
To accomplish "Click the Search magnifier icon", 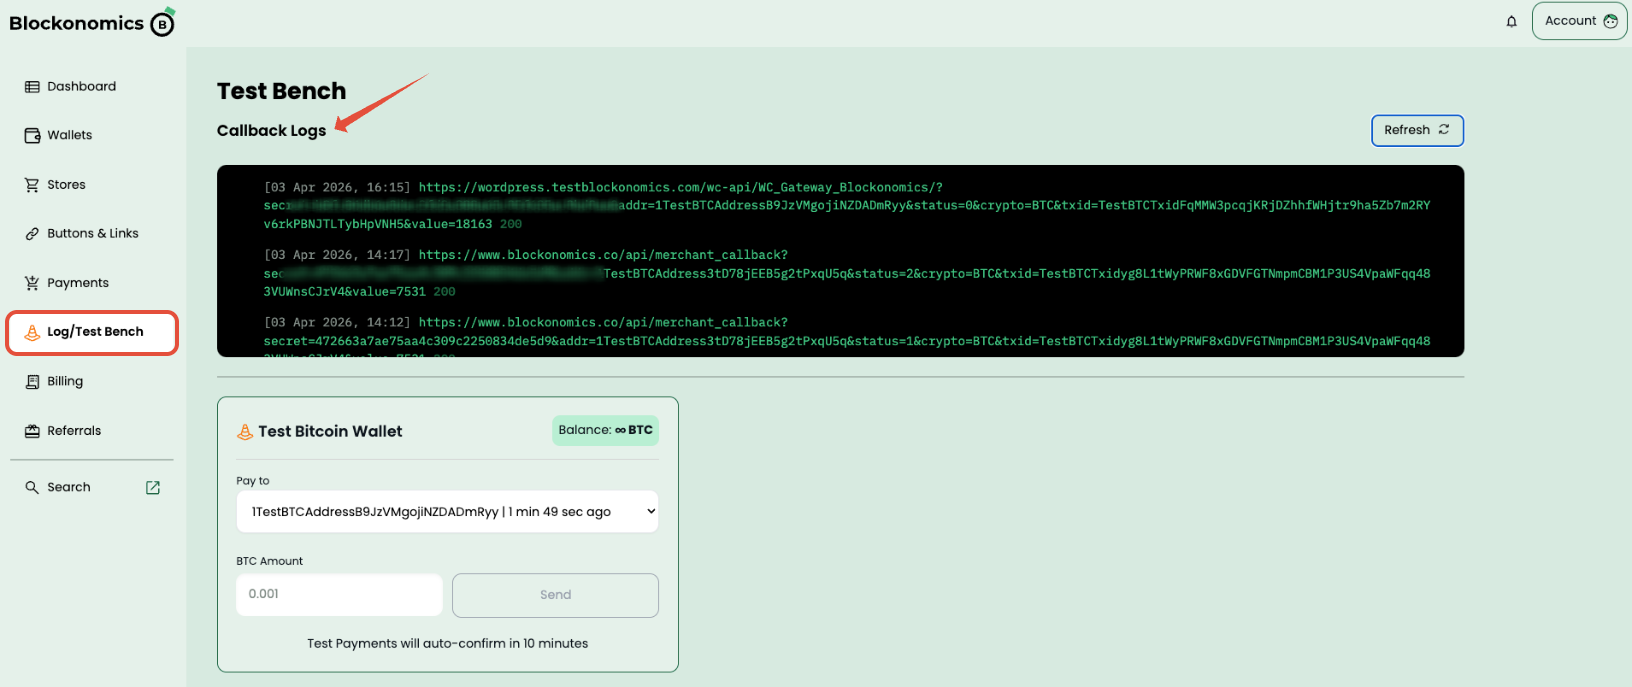I will tap(32, 487).
